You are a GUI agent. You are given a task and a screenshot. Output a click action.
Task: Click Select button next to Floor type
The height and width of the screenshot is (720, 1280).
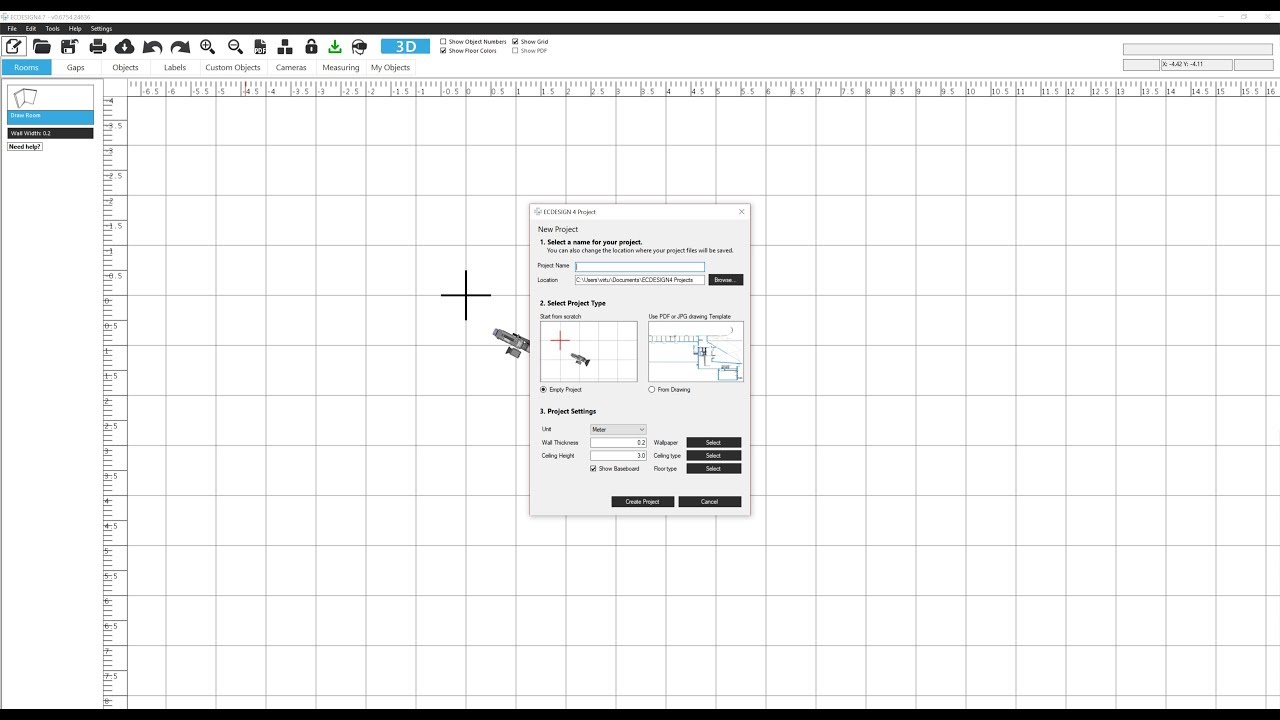[713, 468]
